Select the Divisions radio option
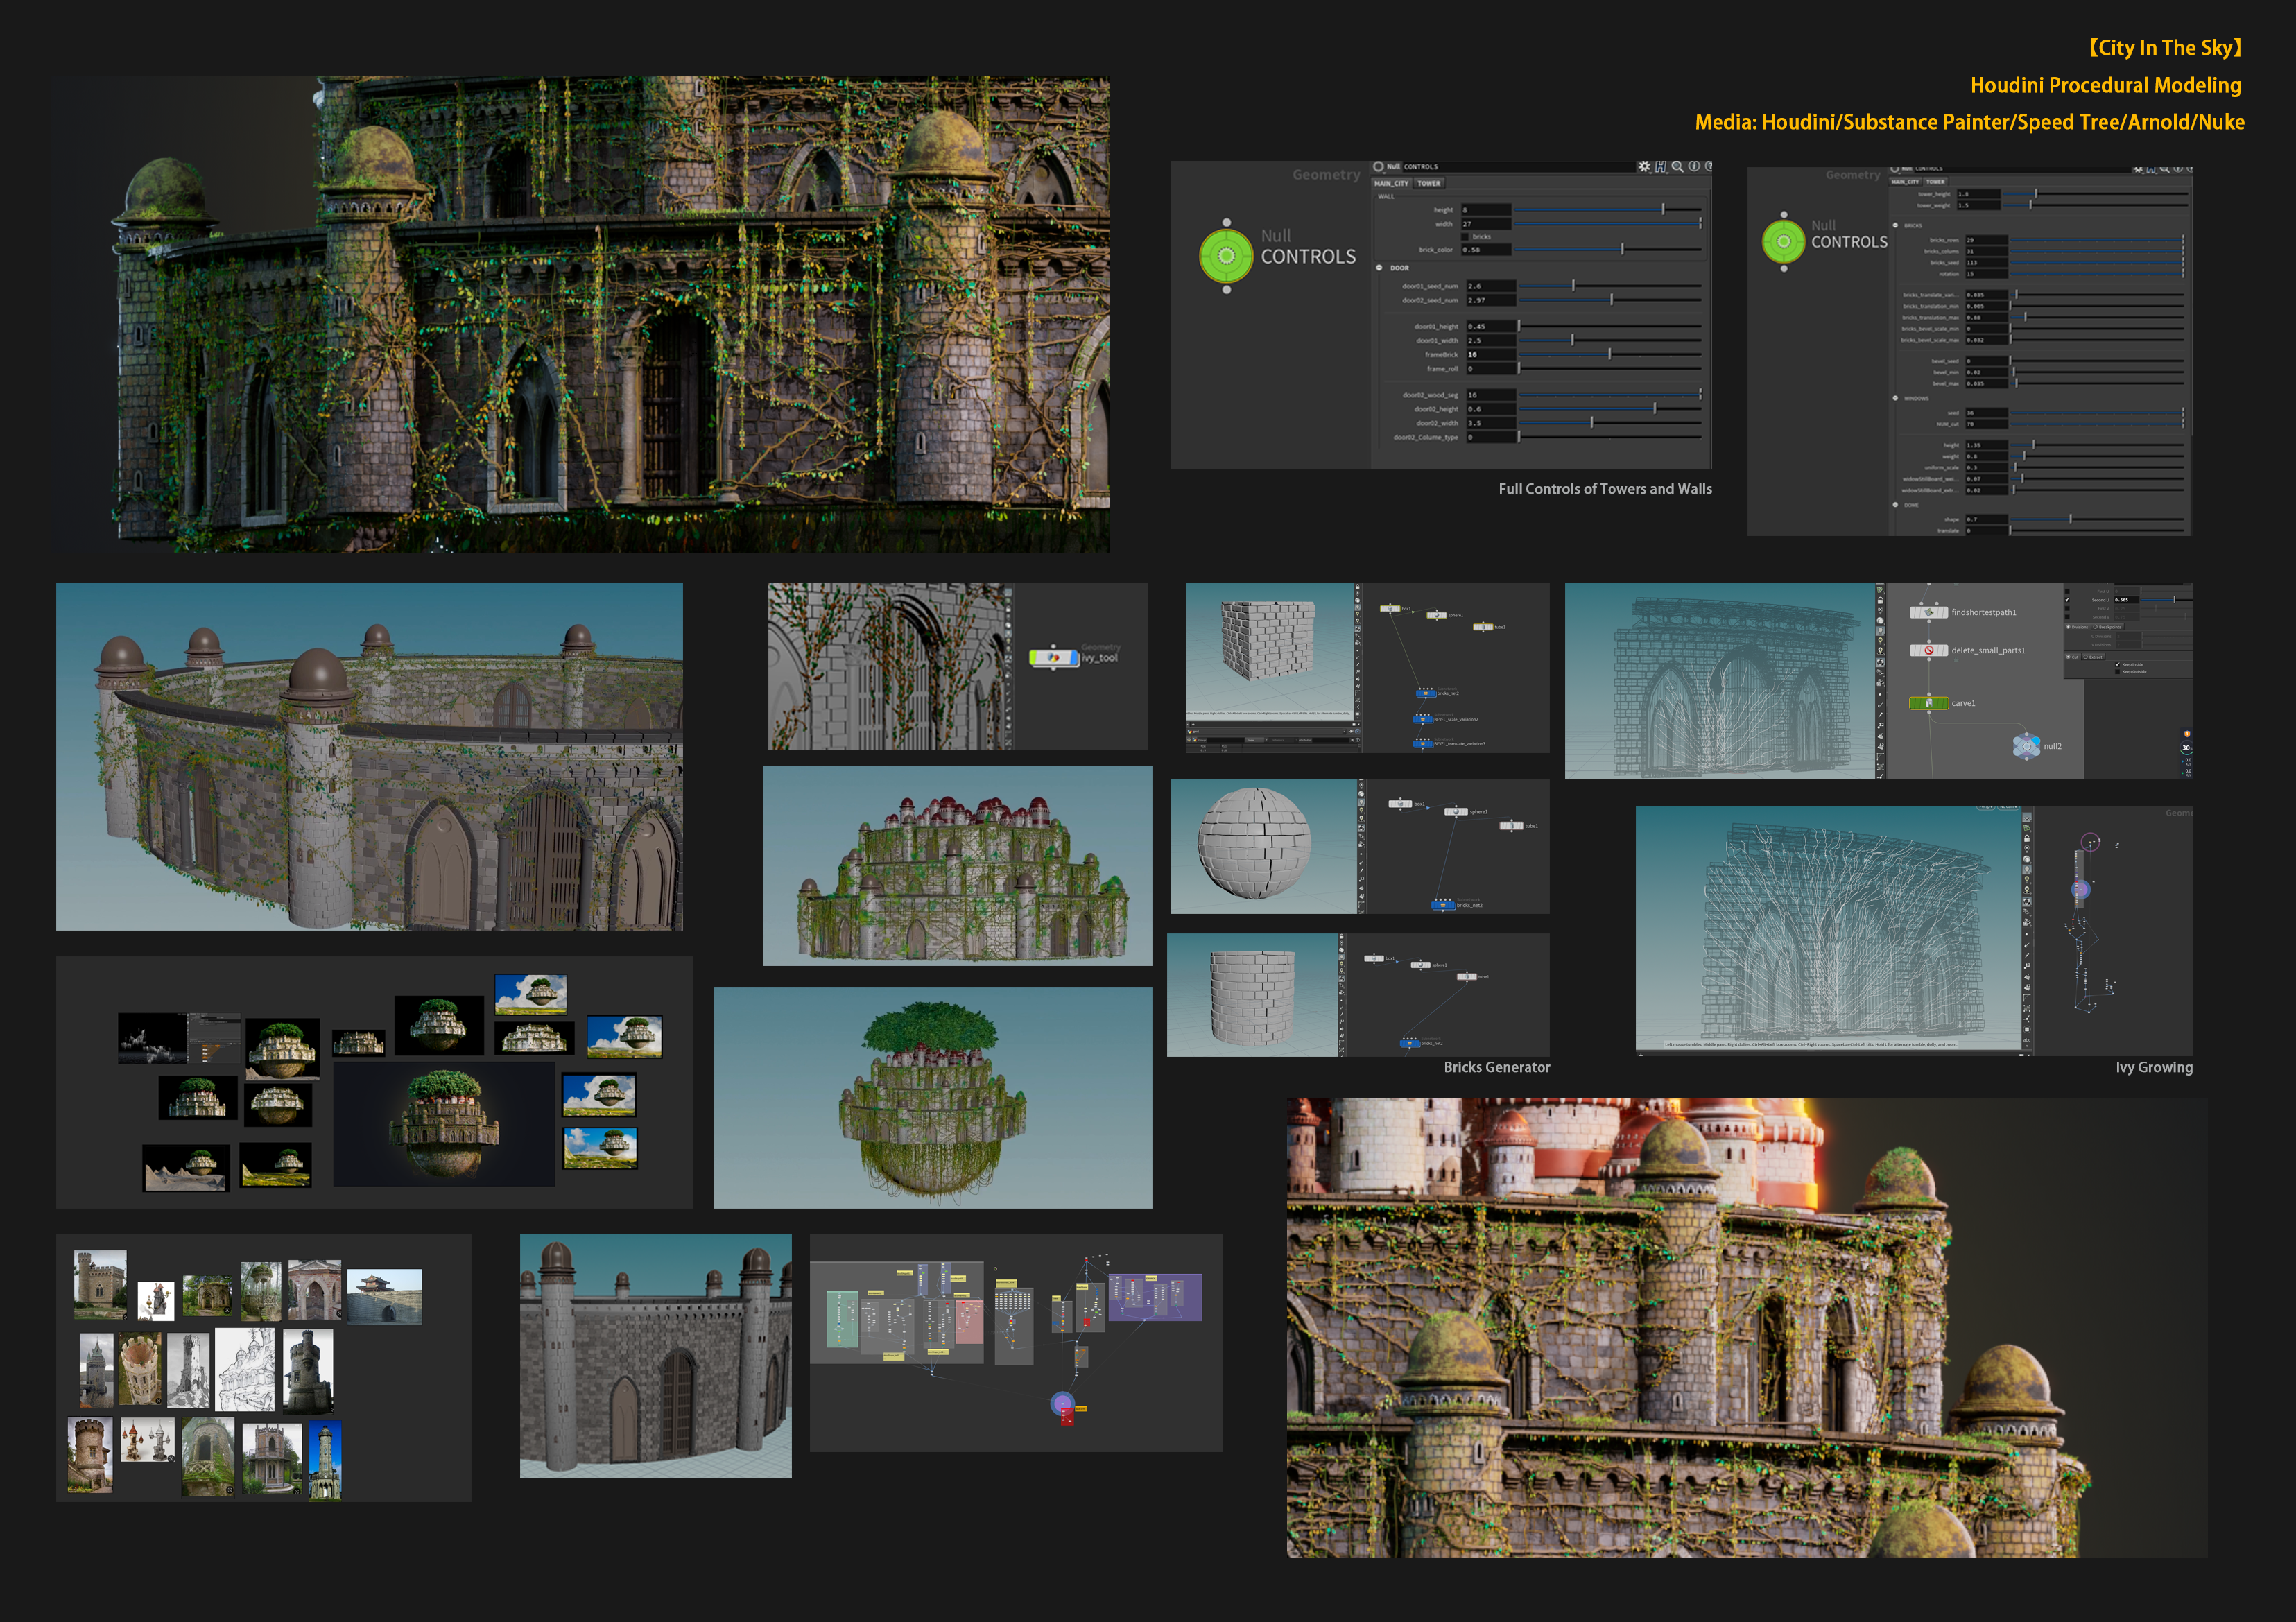 [x=2078, y=627]
